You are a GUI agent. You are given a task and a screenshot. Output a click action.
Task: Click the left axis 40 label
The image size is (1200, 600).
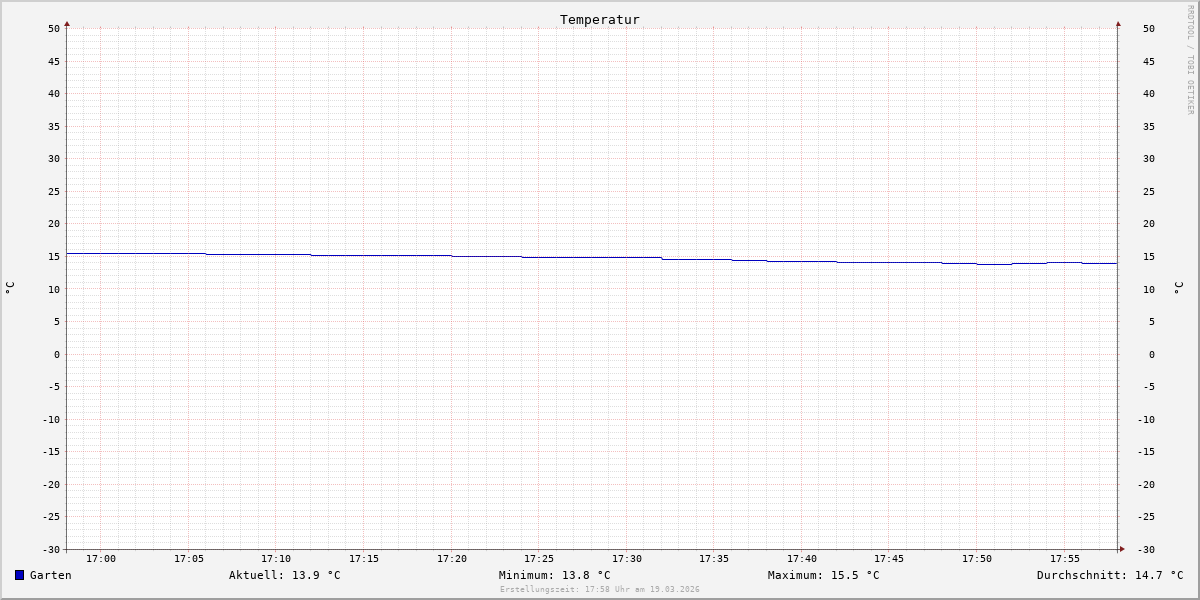pos(54,94)
